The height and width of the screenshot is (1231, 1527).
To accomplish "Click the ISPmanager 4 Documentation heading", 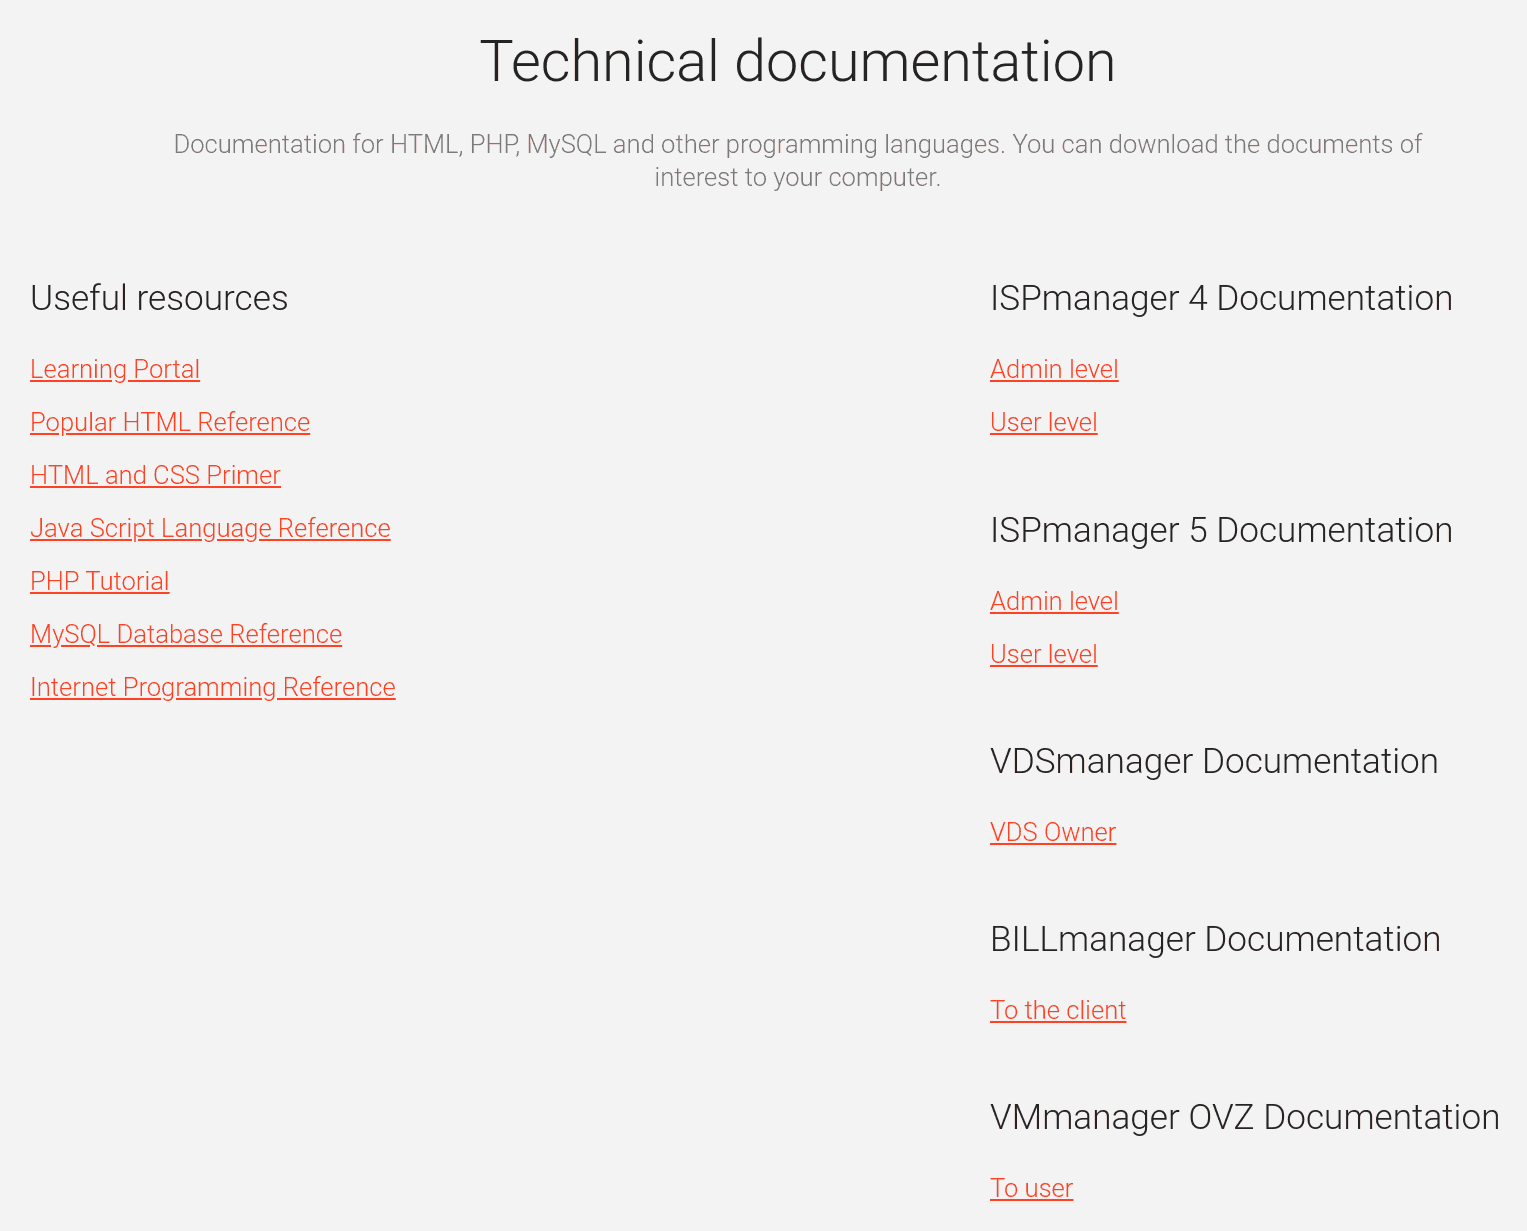I will coord(1221,298).
